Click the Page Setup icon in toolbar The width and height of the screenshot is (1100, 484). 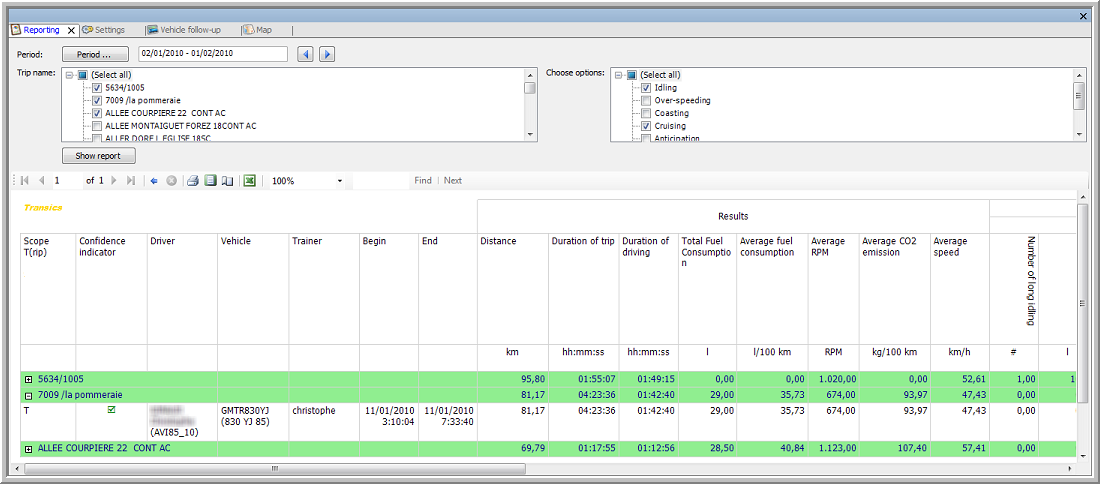(x=227, y=181)
